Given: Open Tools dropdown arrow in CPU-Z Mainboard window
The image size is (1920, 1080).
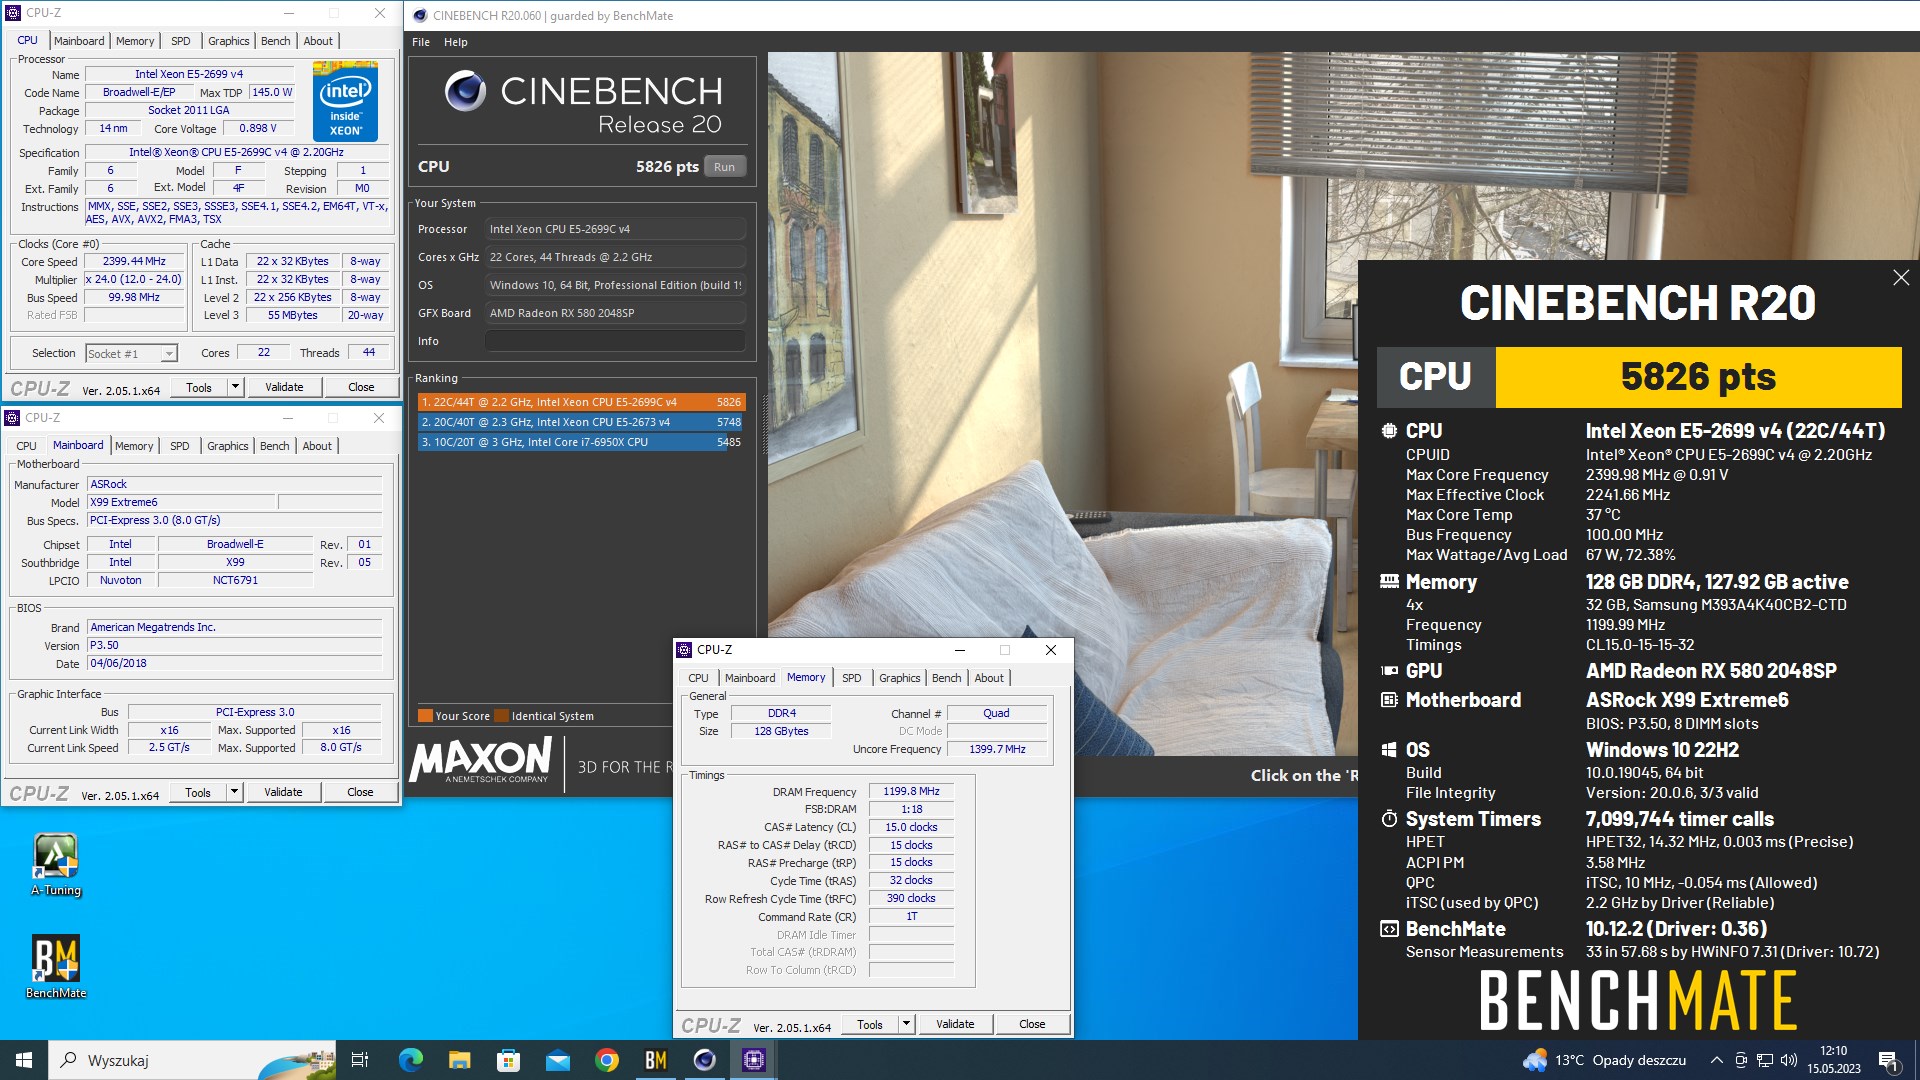Looking at the screenshot, I should point(234,792).
